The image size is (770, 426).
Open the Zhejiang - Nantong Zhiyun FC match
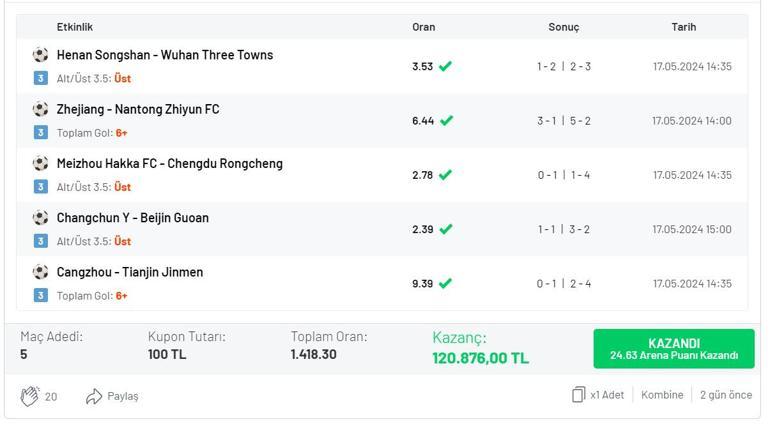138,109
